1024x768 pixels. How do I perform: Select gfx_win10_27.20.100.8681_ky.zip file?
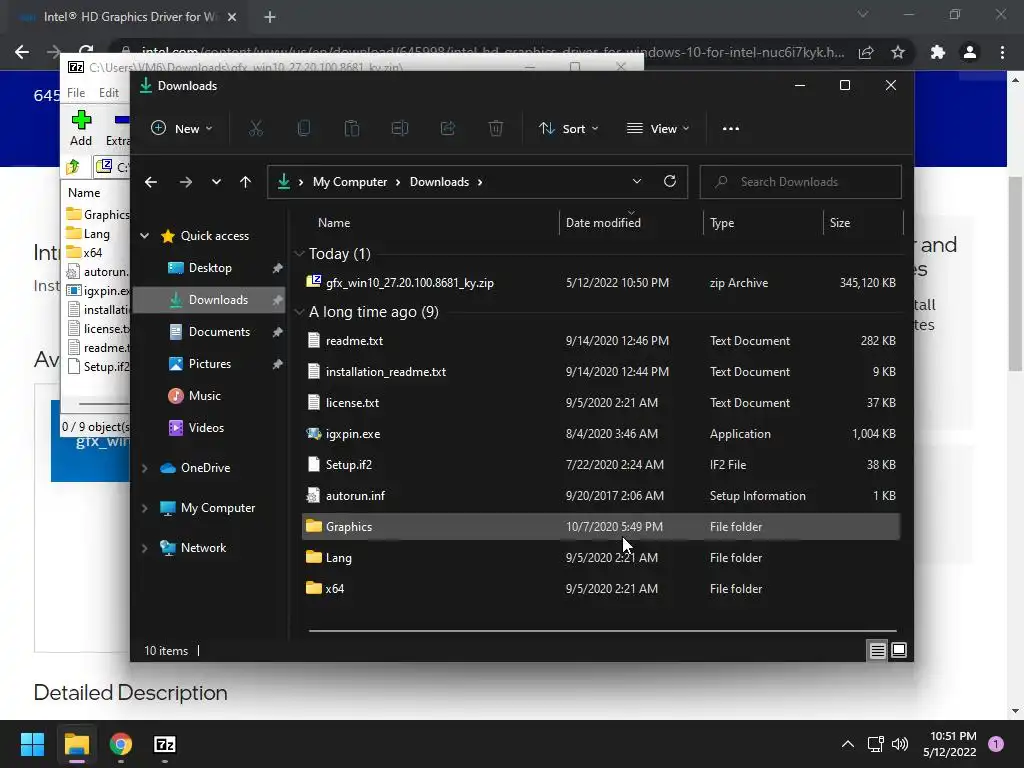(x=601, y=283)
